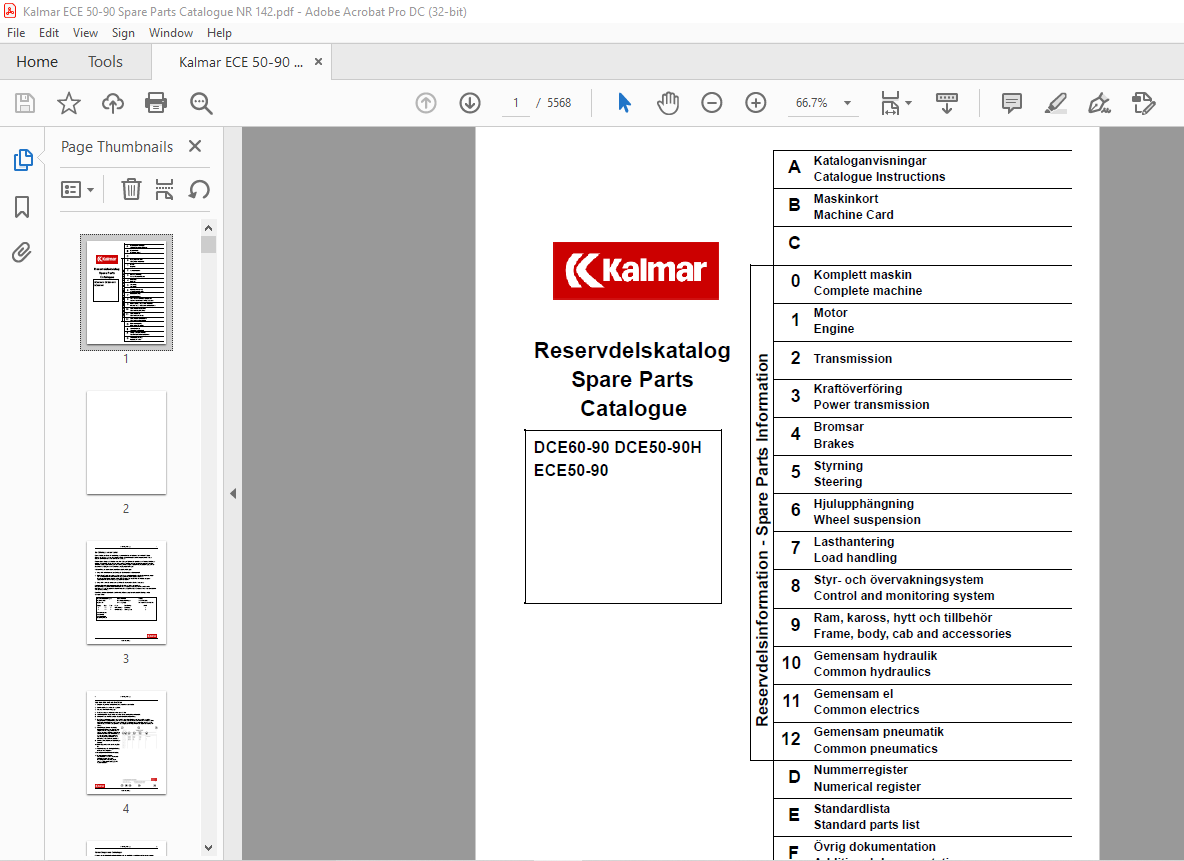Viewport: 1184px width, 861px height.
Task: Open the Page Thumbnails sidebar icon
Action: [x=23, y=160]
